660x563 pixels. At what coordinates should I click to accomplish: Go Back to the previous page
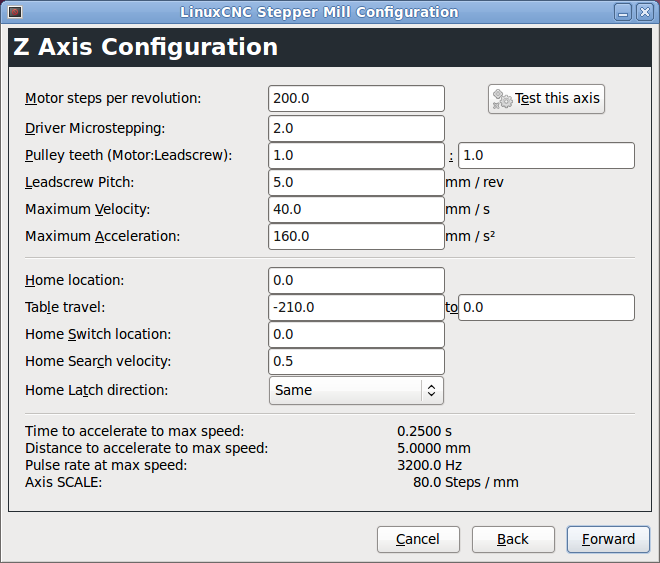pyautogui.click(x=512, y=539)
